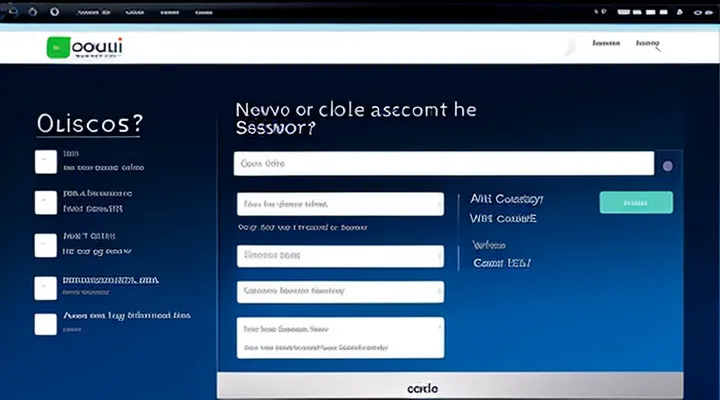Tick the second checkbox in left list
Image resolution: width=720 pixels, height=400 pixels.
[46, 202]
